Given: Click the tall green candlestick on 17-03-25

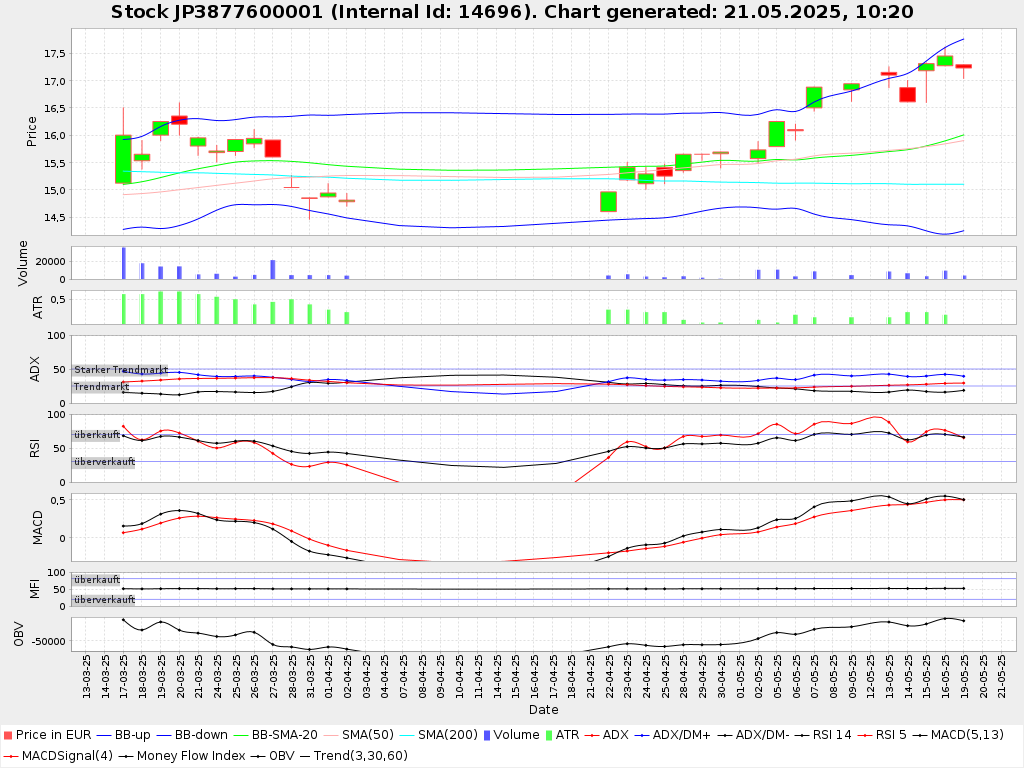Looking at the screenshot, I should 123,159.
